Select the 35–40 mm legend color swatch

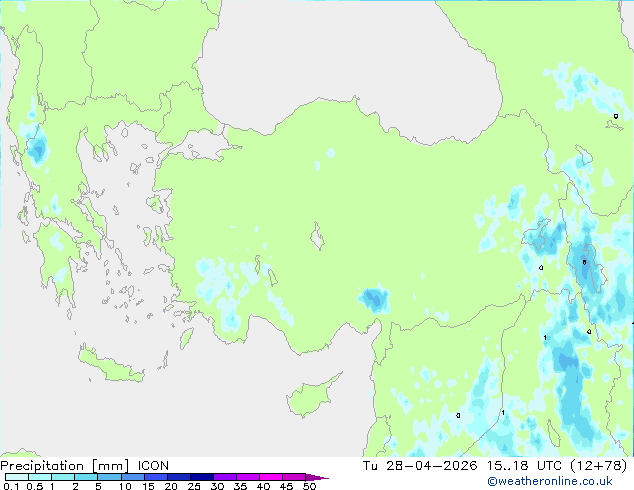pyautogui.click(x=248, y=477)
